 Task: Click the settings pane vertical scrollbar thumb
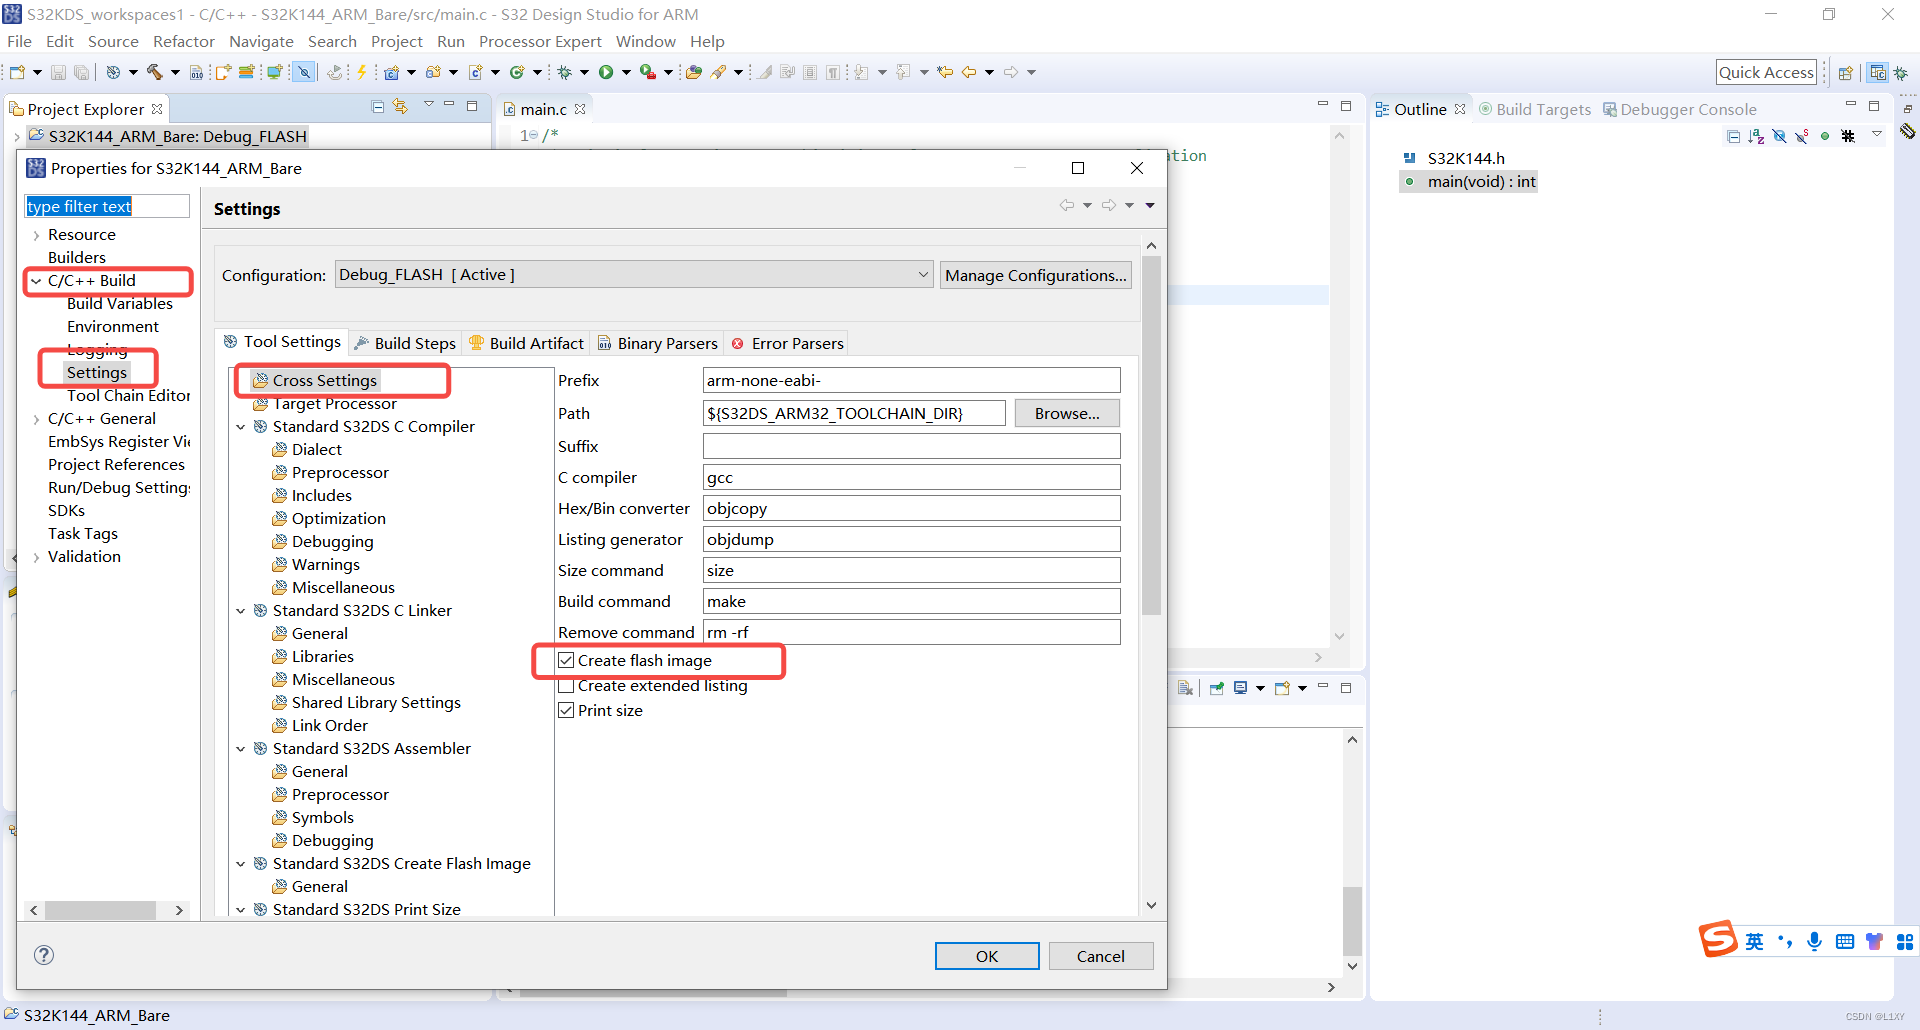1151,435
